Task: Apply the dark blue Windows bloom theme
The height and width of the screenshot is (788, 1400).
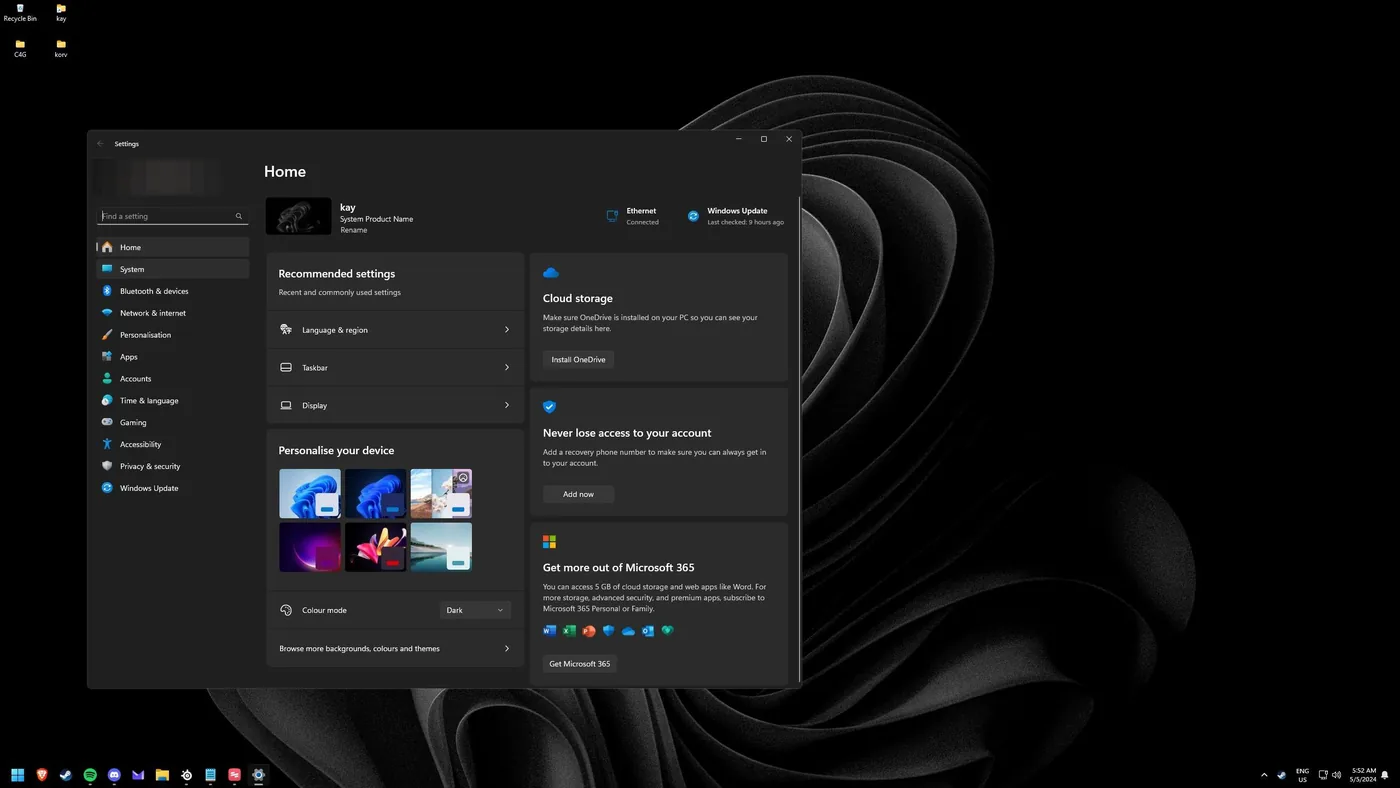Action: (x=376, y=493)
